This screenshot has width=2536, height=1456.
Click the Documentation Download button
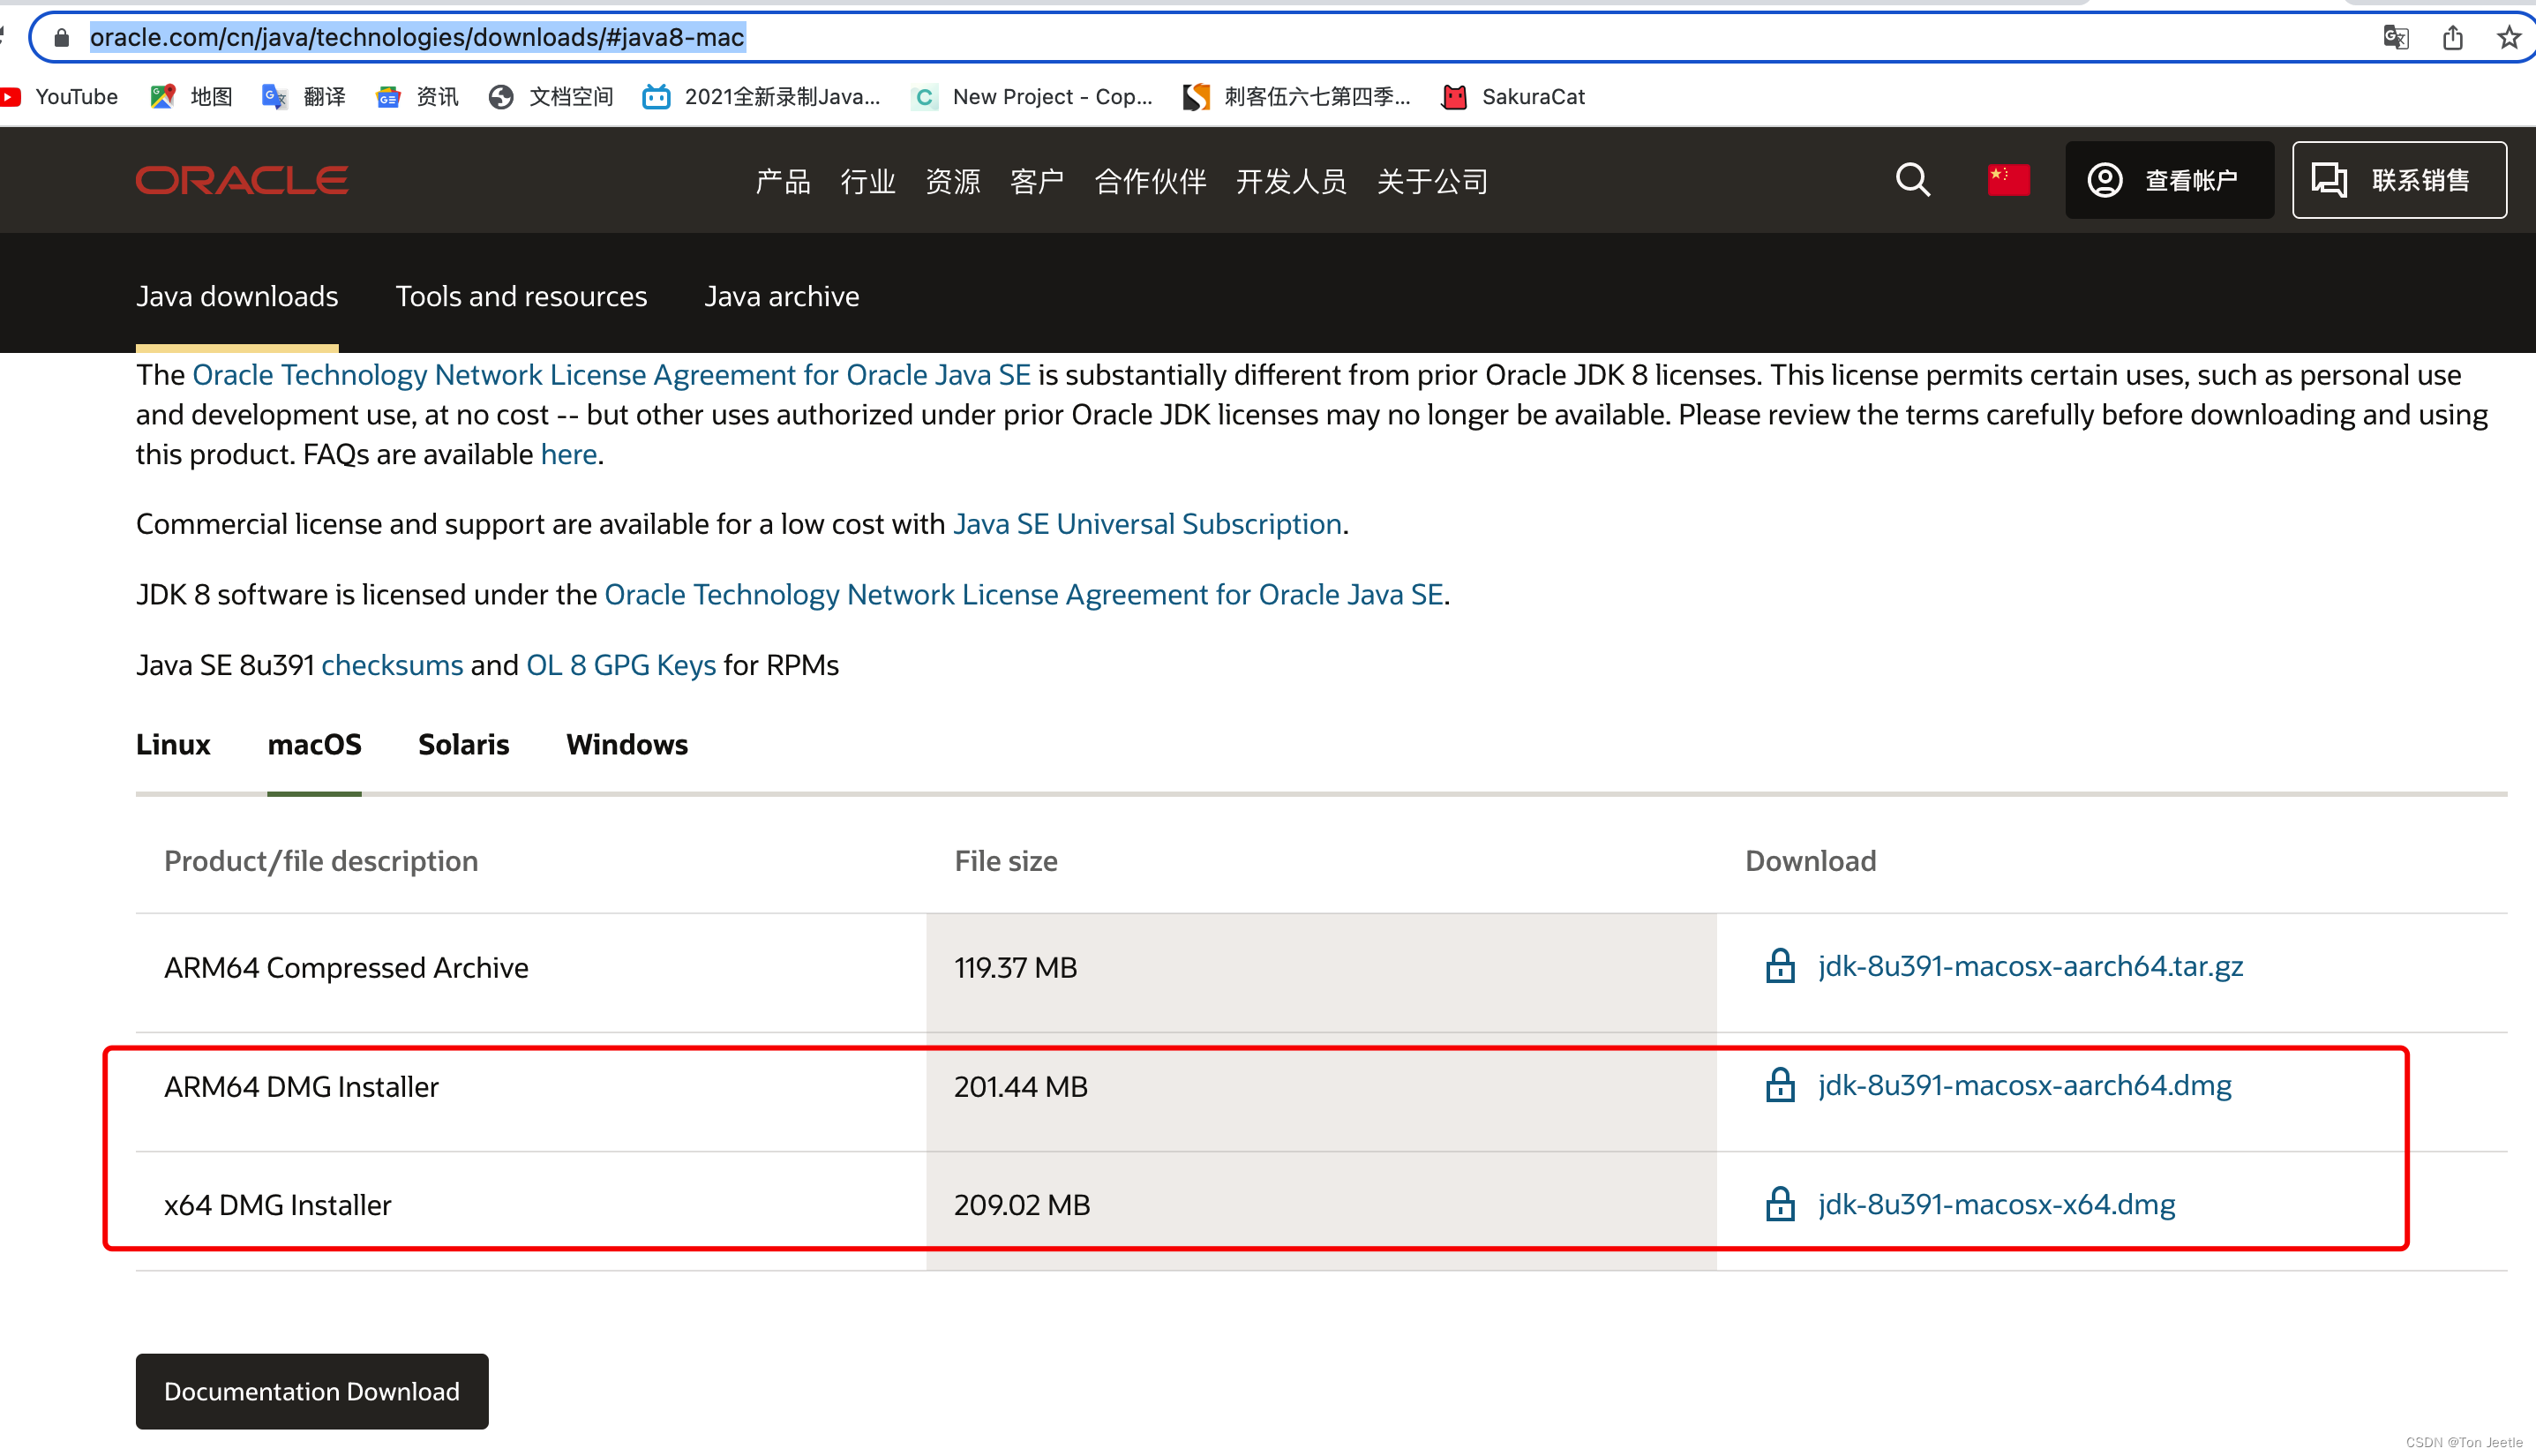310,1390
